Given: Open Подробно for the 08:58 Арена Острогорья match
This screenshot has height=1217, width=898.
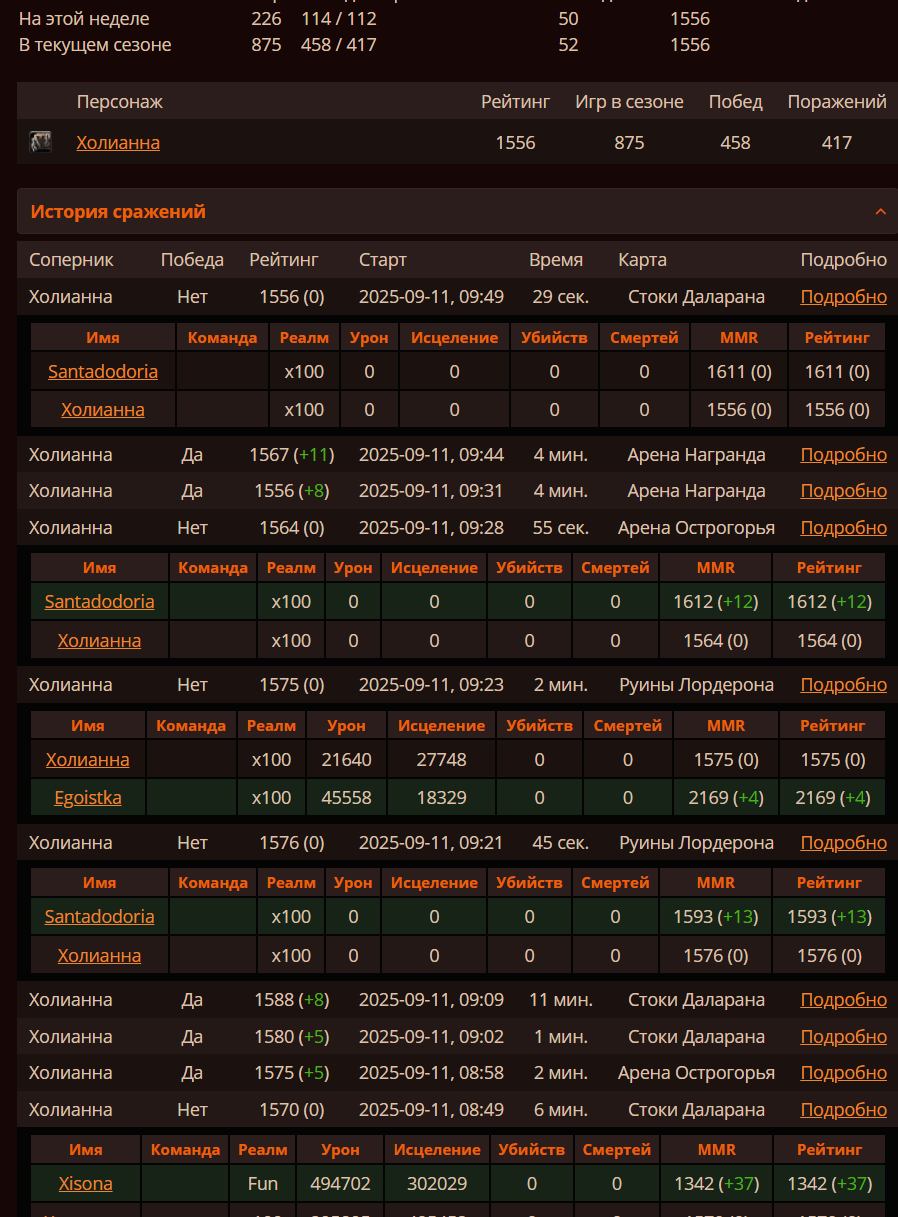Looking at the screenshot, I should coord(843,1073).
